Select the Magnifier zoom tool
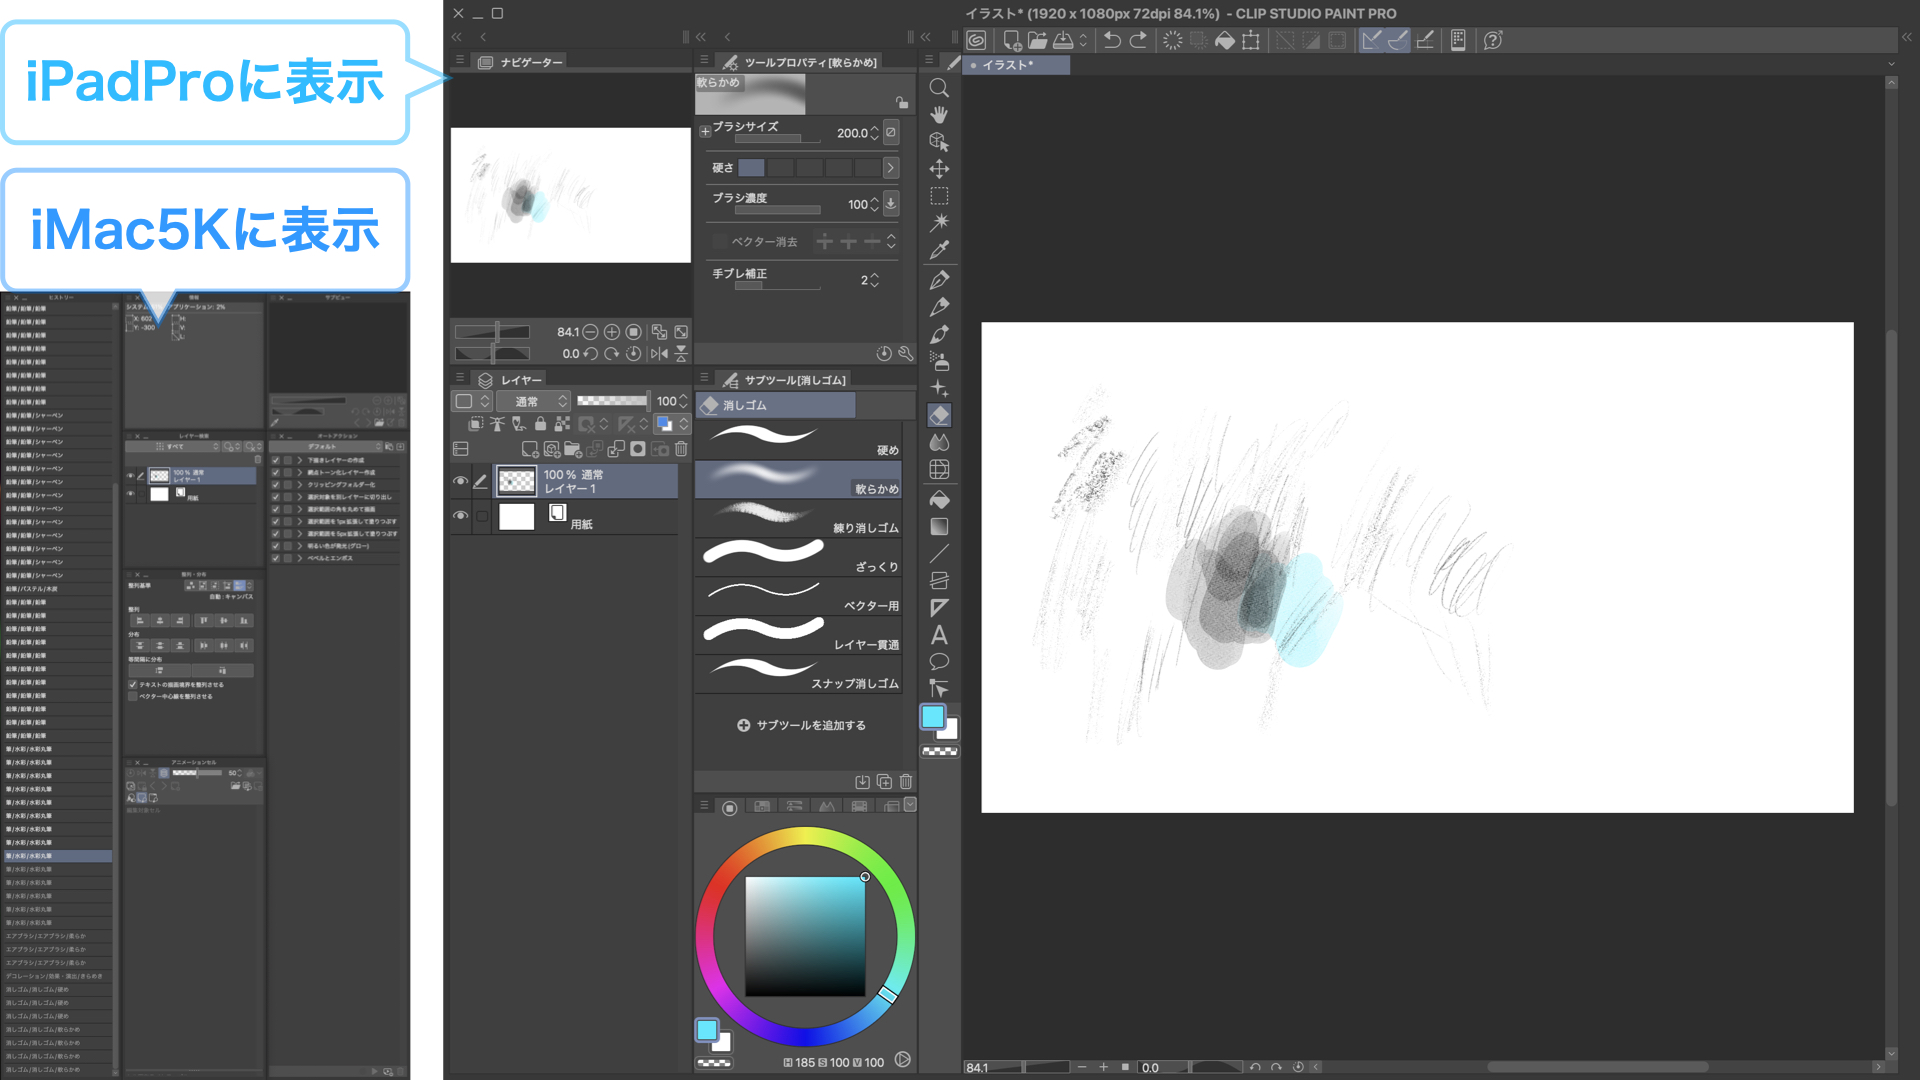This screenshot has width=1920, height=1080. pyautogui.click(x=938, y=88)
